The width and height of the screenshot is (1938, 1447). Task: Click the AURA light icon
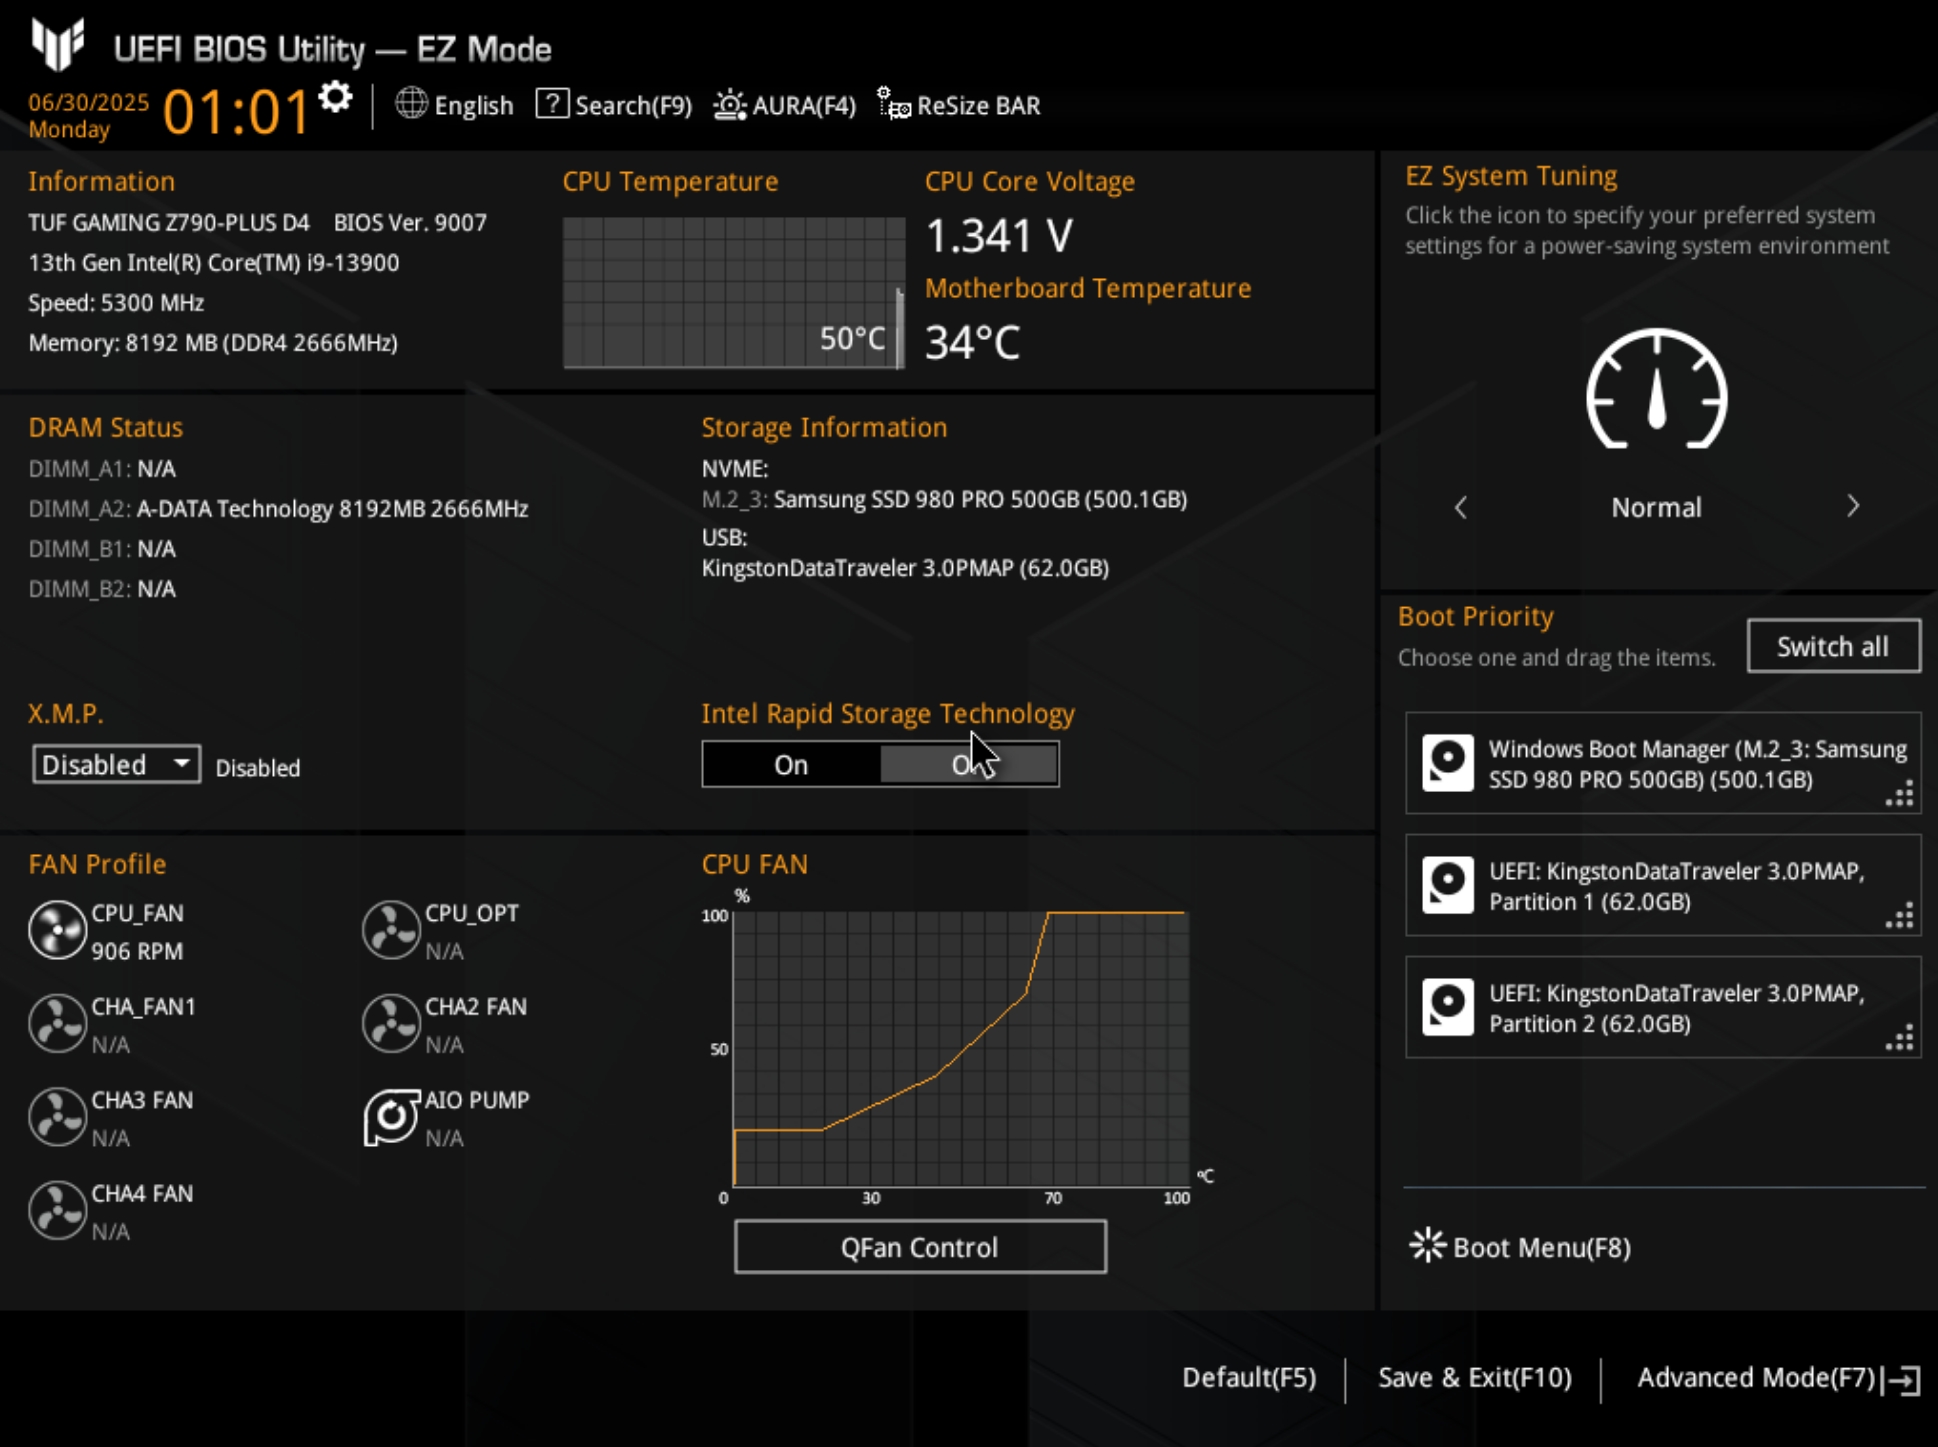coord(730,104)
